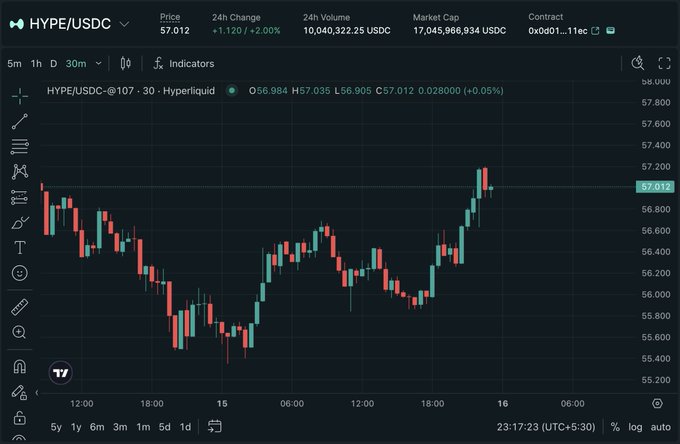Click the quick search icon in toolbar
The width and height of the screenshot is (680, 444).
[638, 63]
